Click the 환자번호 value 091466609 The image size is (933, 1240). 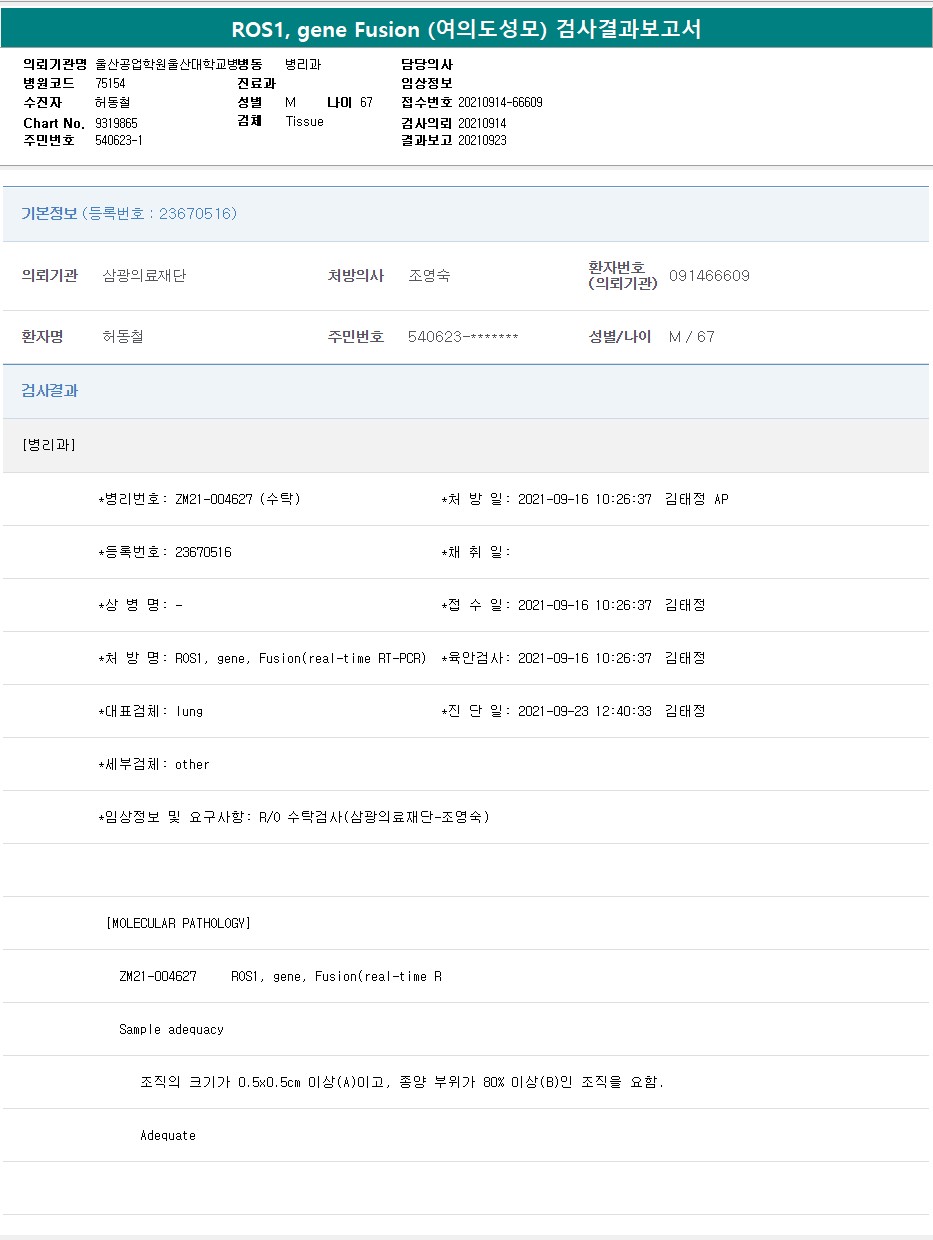(709, 276)
